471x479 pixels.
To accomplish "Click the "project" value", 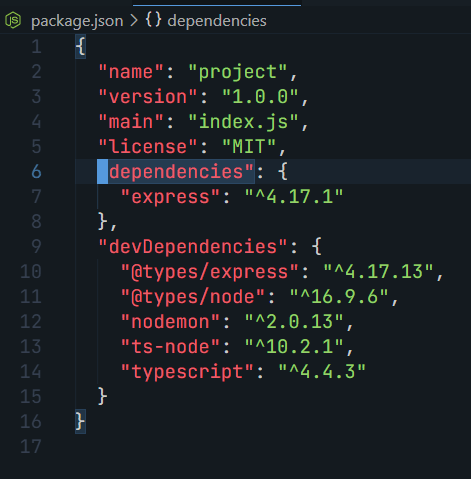I will tap(238, 72).
